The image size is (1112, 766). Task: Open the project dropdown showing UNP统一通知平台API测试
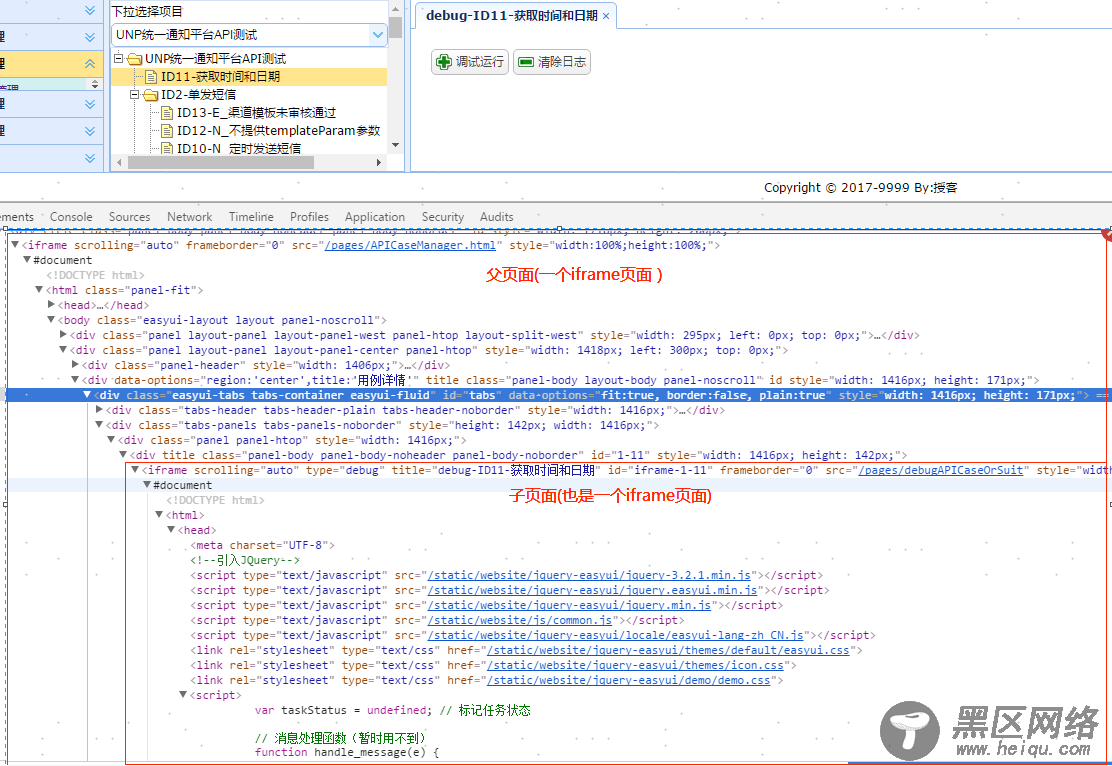(378, 34)
